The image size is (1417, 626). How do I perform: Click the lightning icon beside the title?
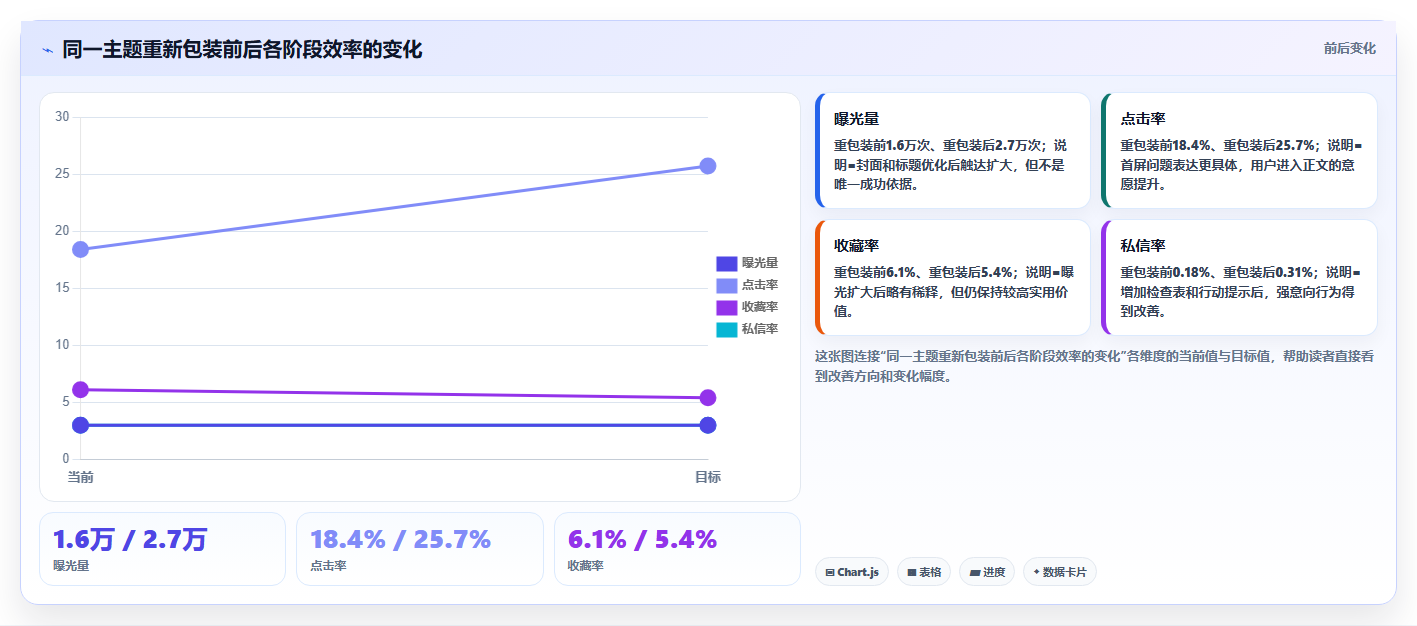tap(48, 50)
